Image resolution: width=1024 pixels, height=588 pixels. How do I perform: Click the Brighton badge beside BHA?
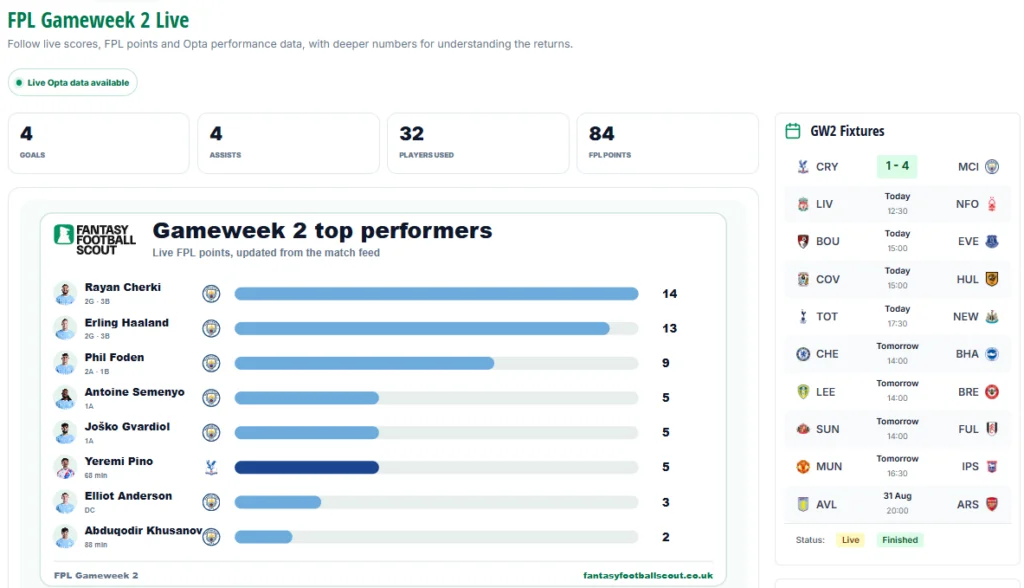tap(992, 353)
